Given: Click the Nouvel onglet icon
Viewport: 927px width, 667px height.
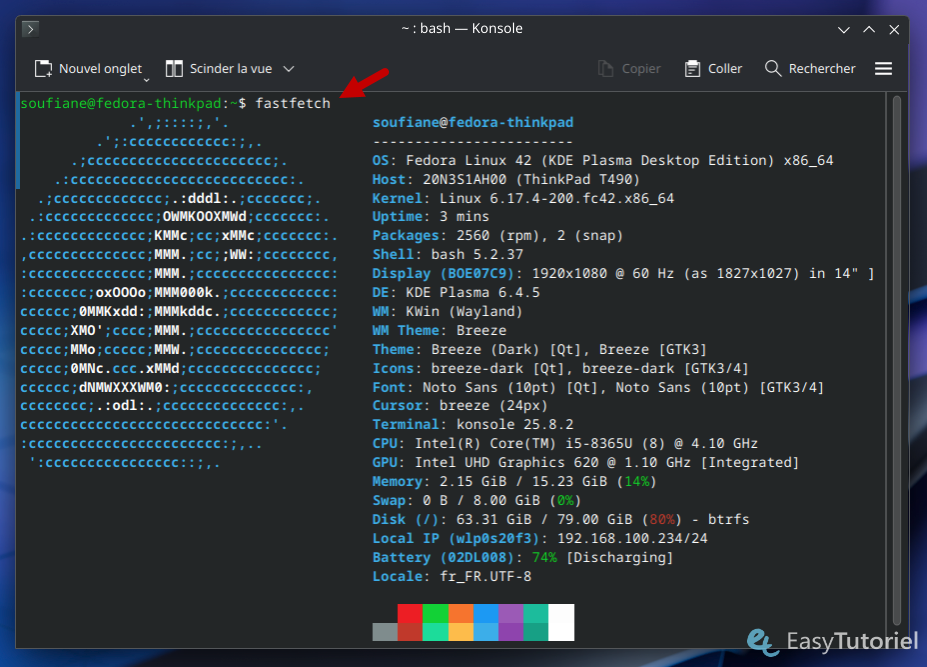Looking at the screenshot, I should [x=44, y=68].
